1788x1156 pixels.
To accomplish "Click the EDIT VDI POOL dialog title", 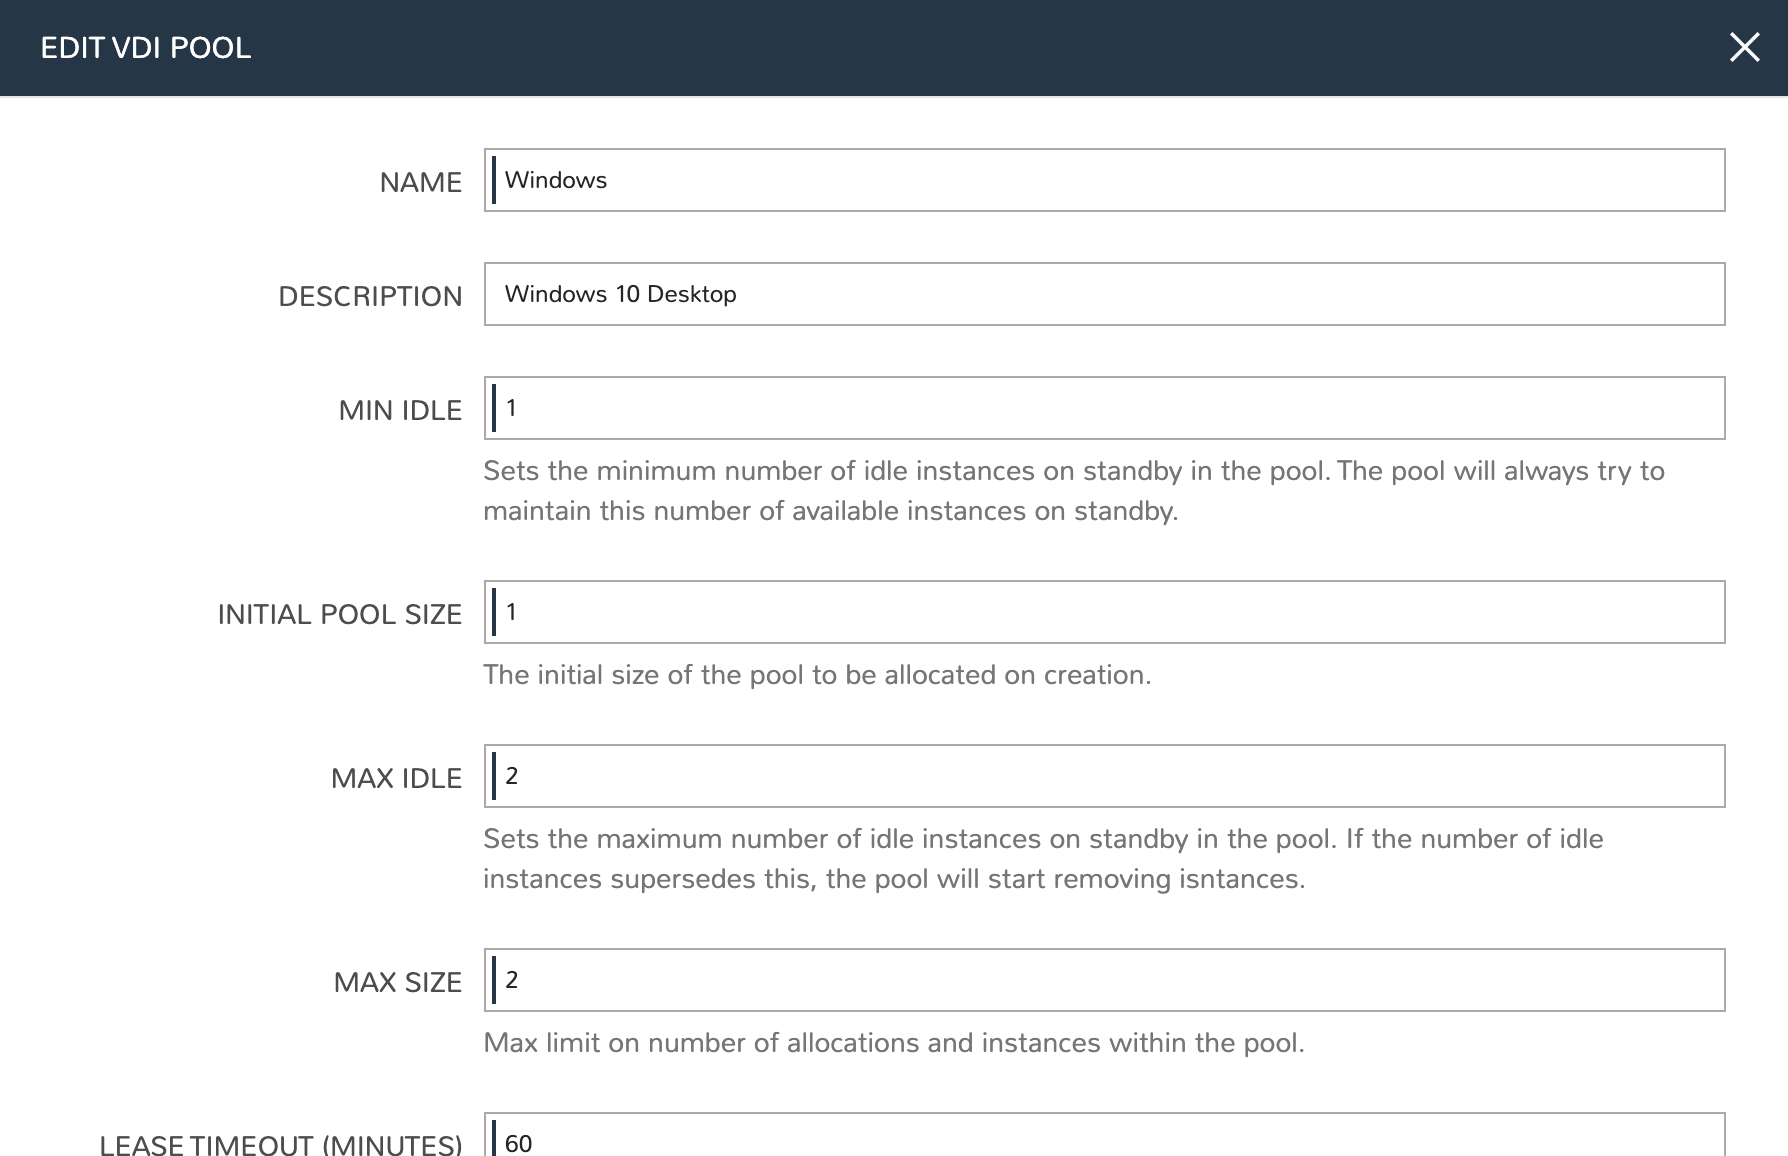I will tap(146, 48).
